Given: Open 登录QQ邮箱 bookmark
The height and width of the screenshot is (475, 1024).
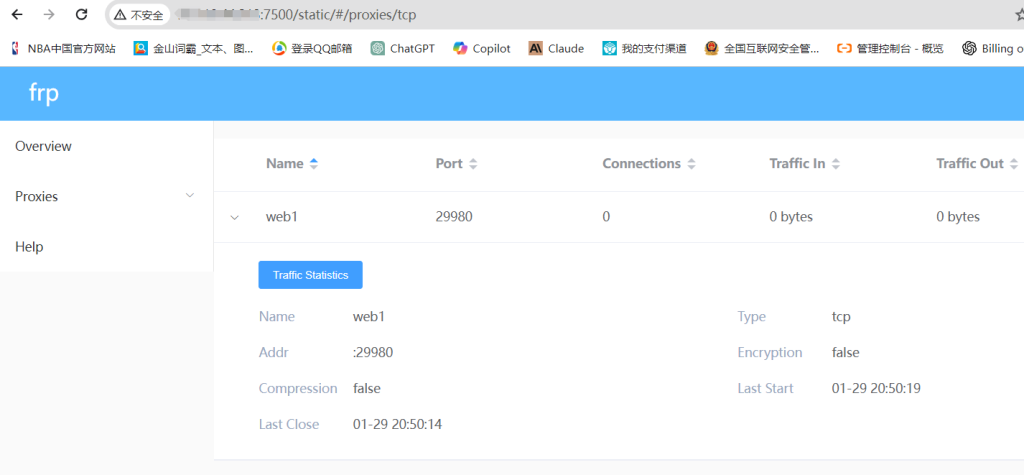Looking at the screenshot, I should click(312, 48).
